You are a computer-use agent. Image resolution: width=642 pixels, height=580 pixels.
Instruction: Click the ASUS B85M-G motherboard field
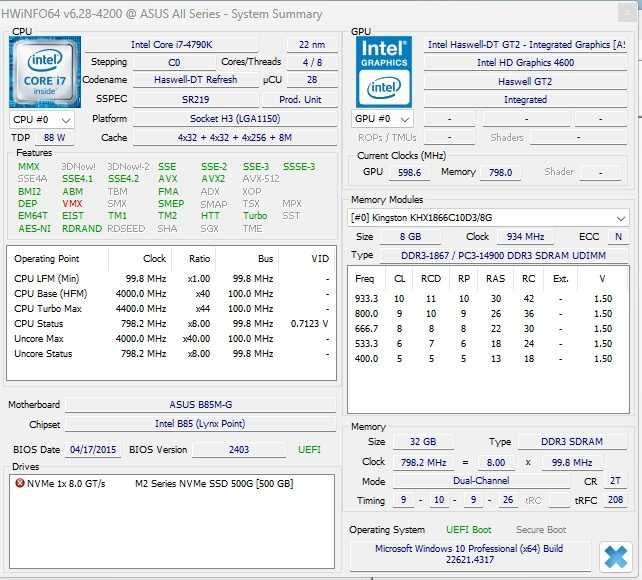(201, 405)
